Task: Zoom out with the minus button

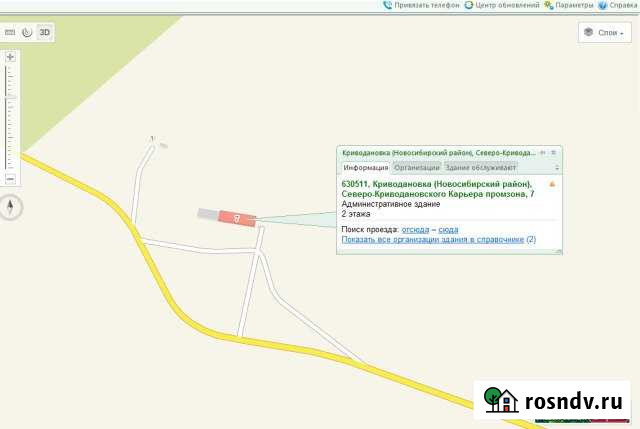Action: tap(10, 178)
